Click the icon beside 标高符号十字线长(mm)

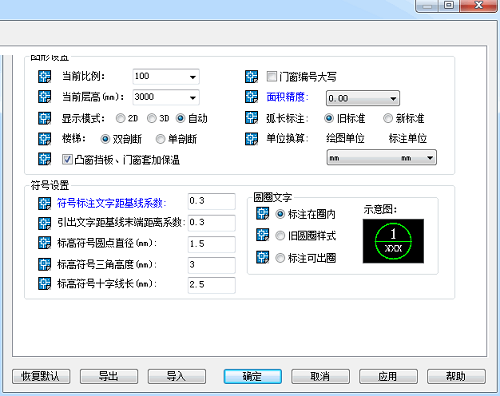click(x=44, y=284)
